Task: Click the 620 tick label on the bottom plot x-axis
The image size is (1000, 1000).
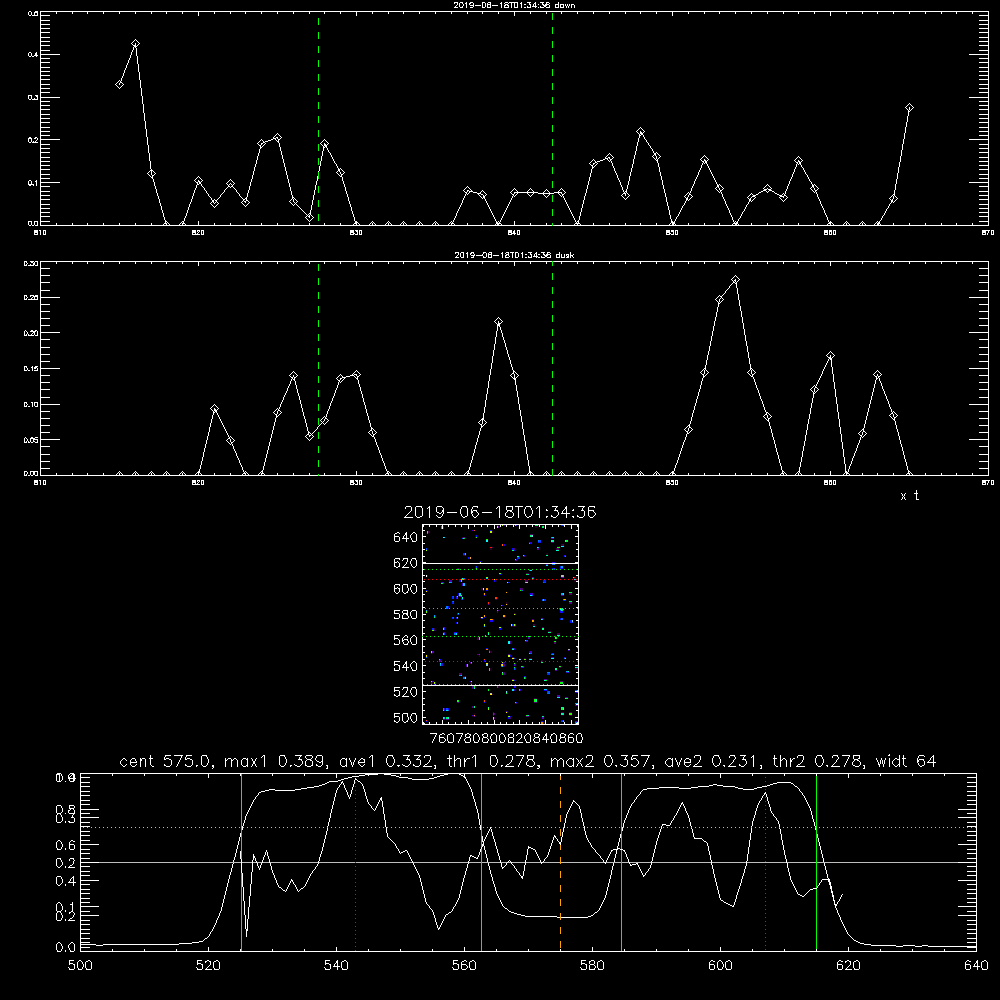Action: click(848, 966)
